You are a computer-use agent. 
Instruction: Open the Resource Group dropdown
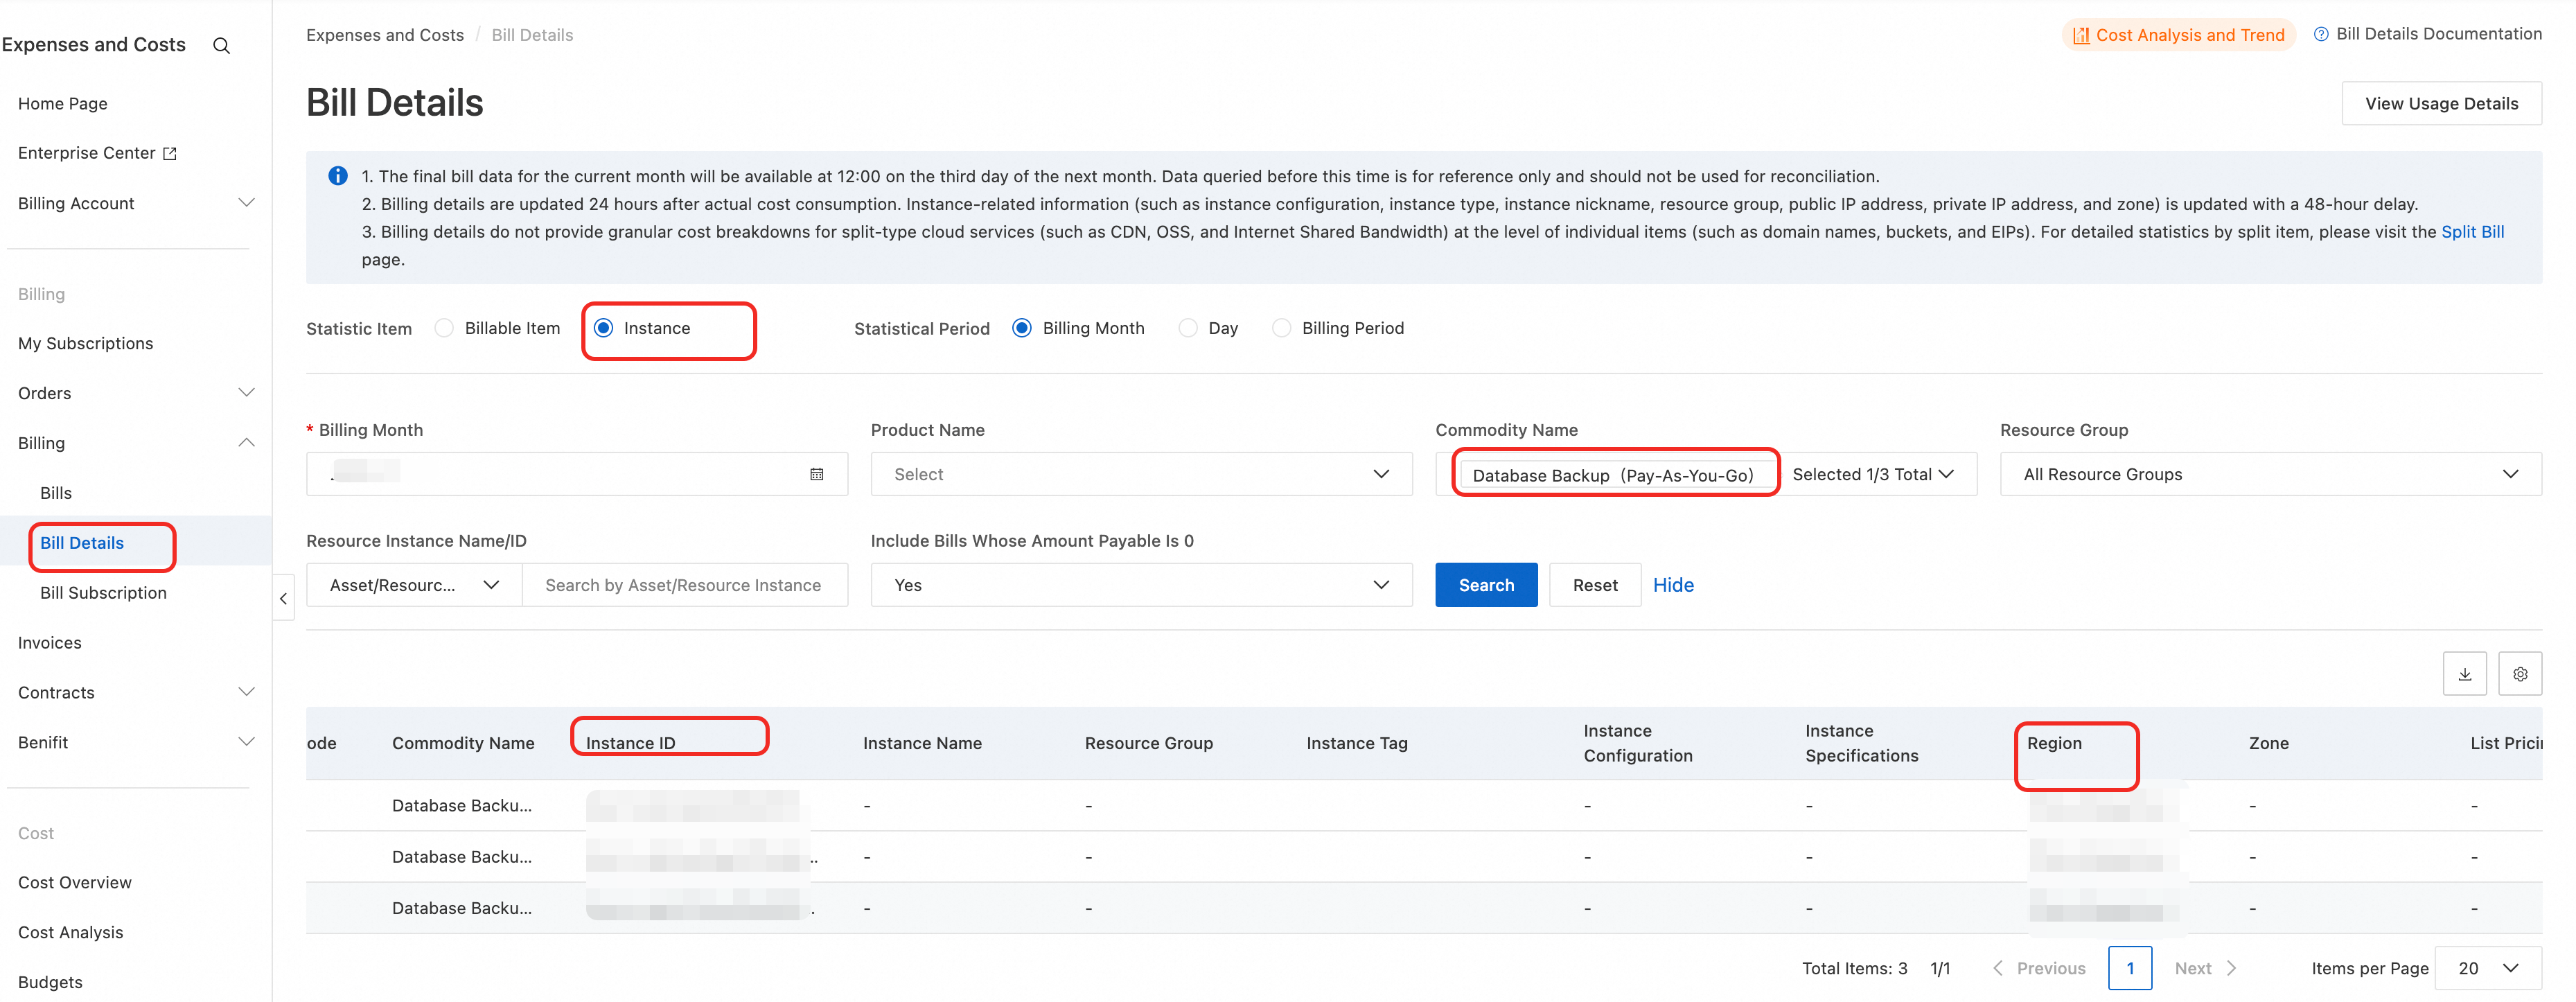2270,474
